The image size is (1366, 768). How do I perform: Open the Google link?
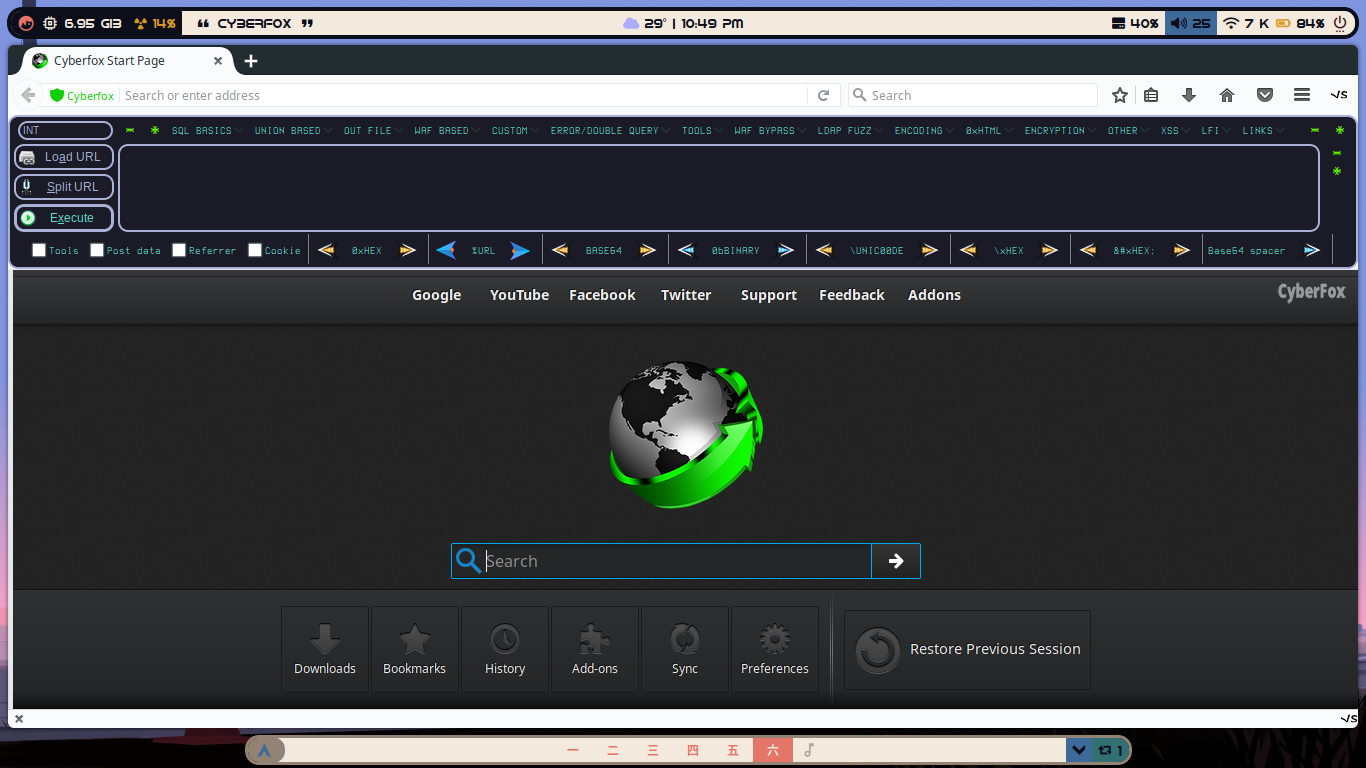click(x=437, y=295)
